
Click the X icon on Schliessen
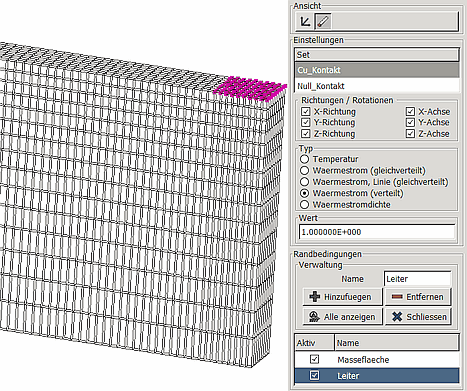coord(397,316)
